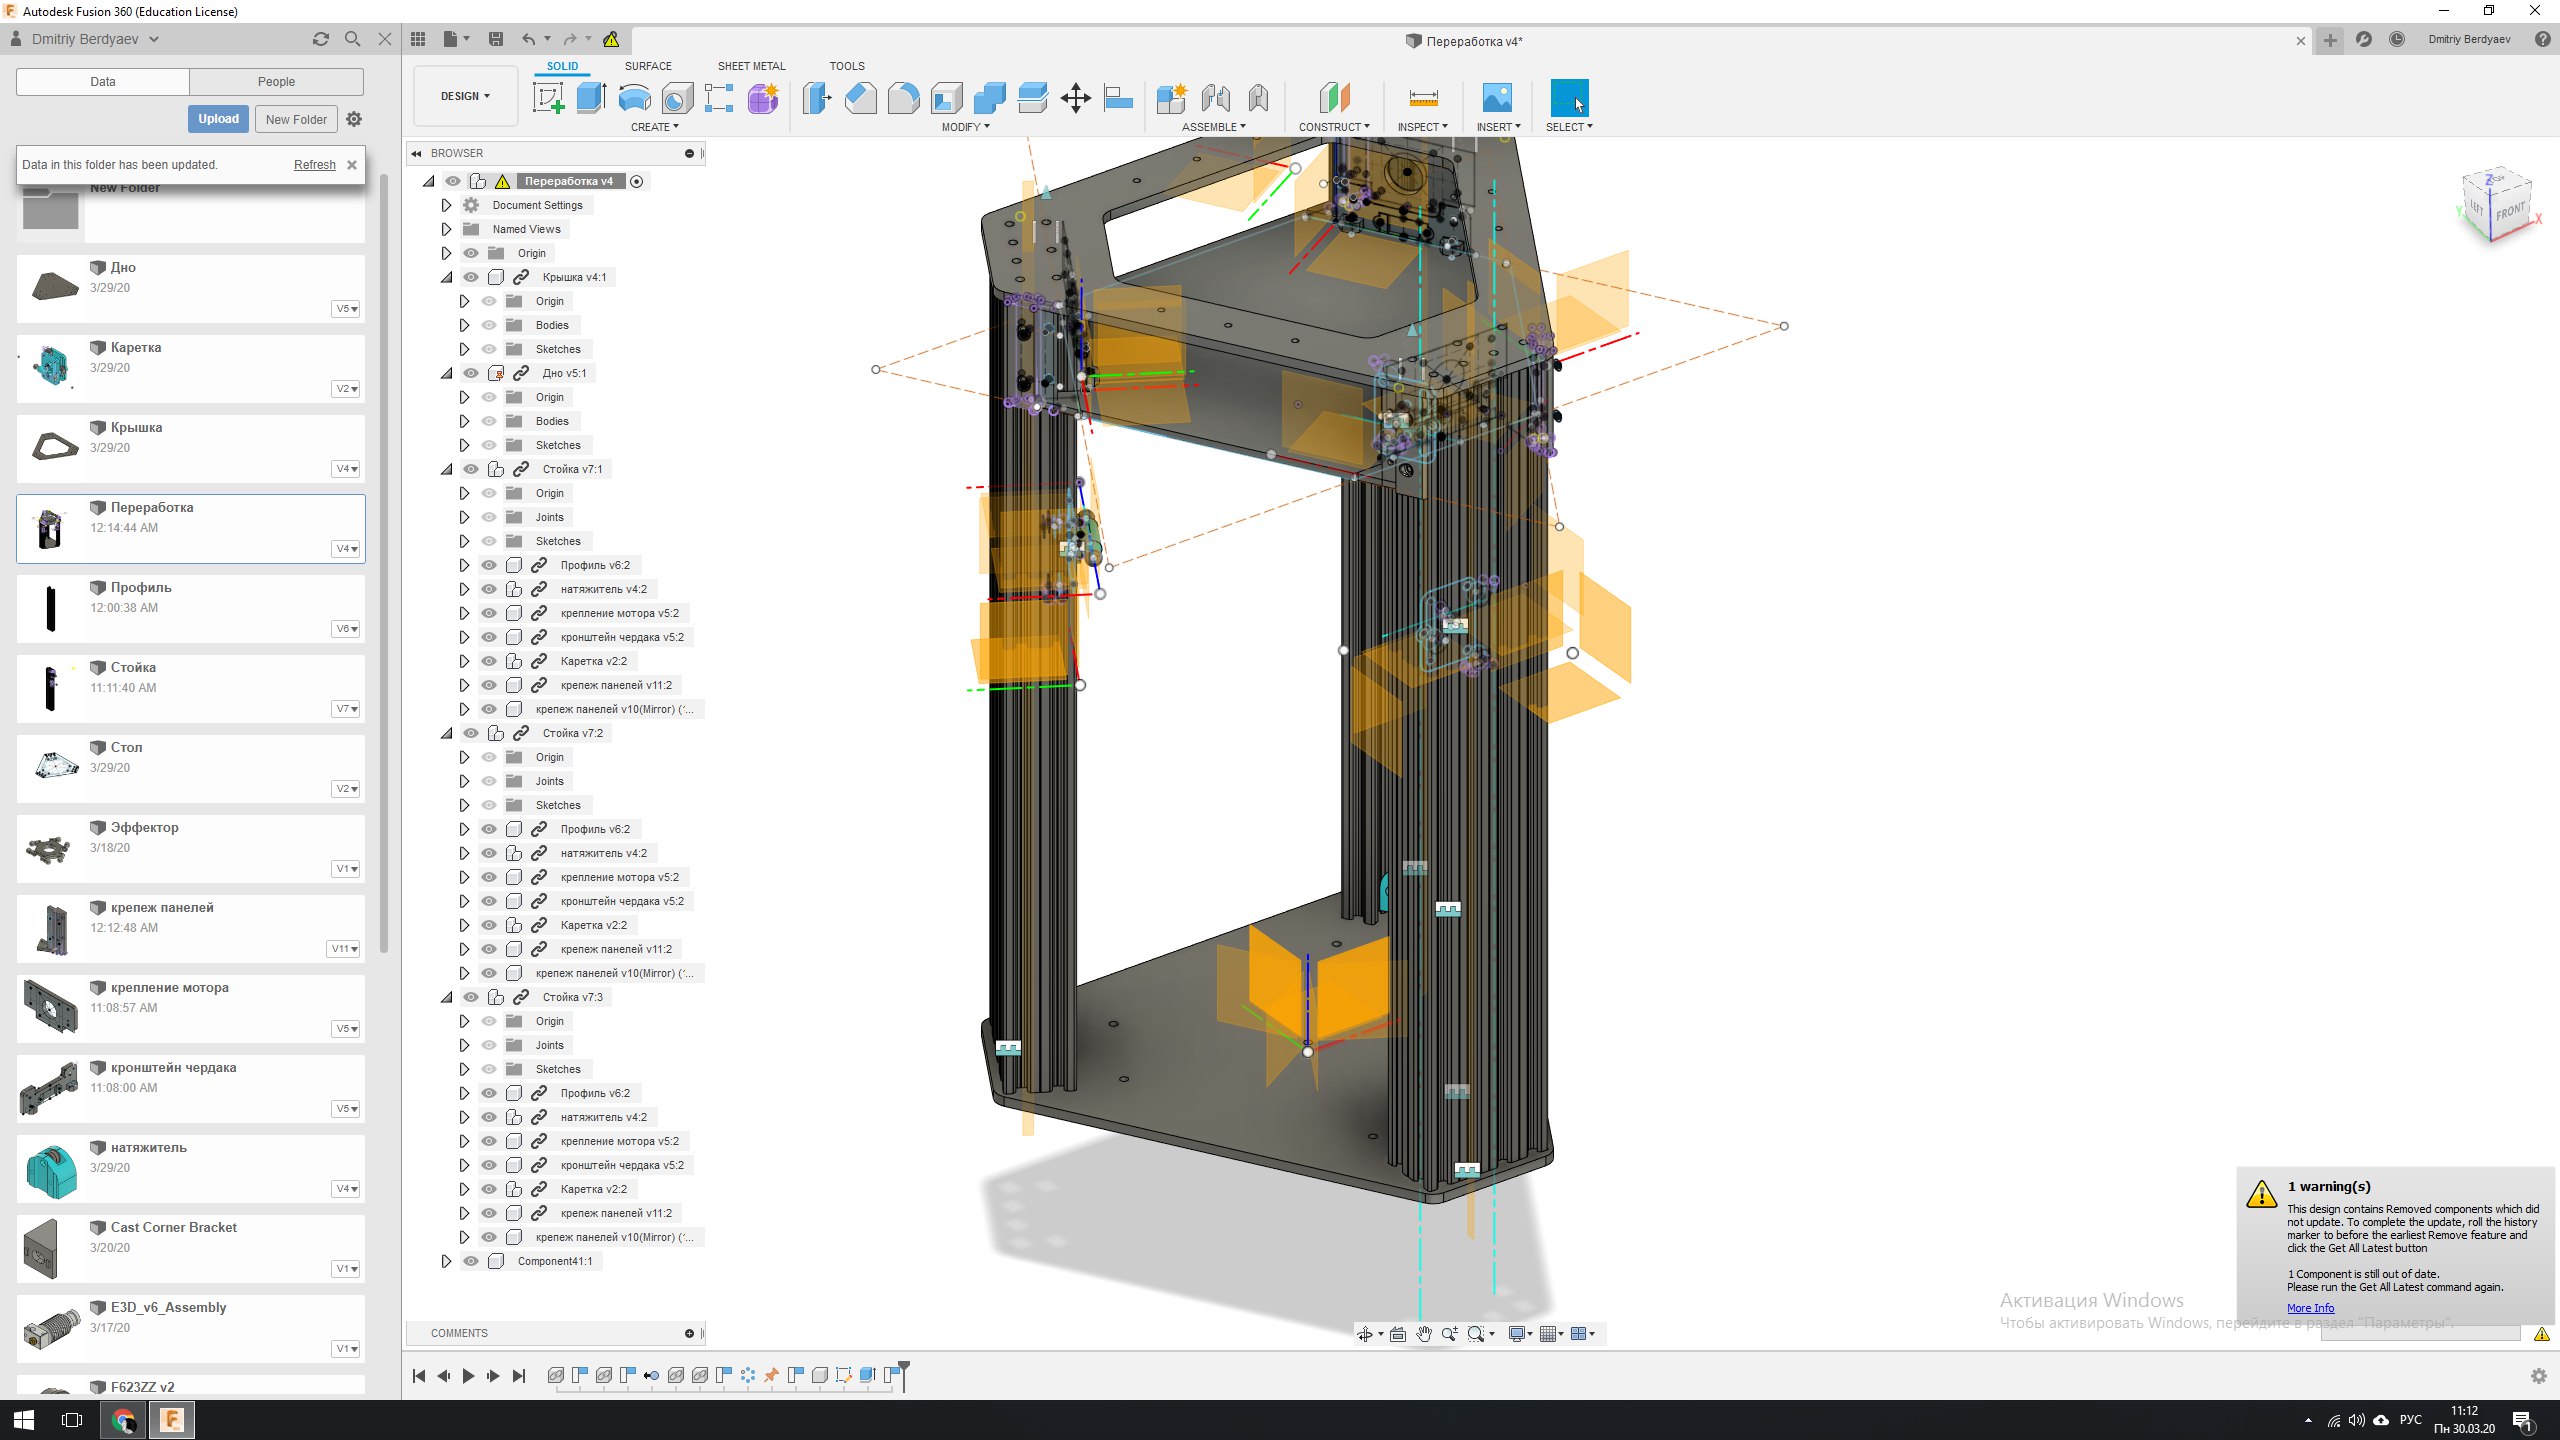The image size is (2560, 1440).
Task: Collapse the Стойка v7:2 tree node
Action: (446, 733)
